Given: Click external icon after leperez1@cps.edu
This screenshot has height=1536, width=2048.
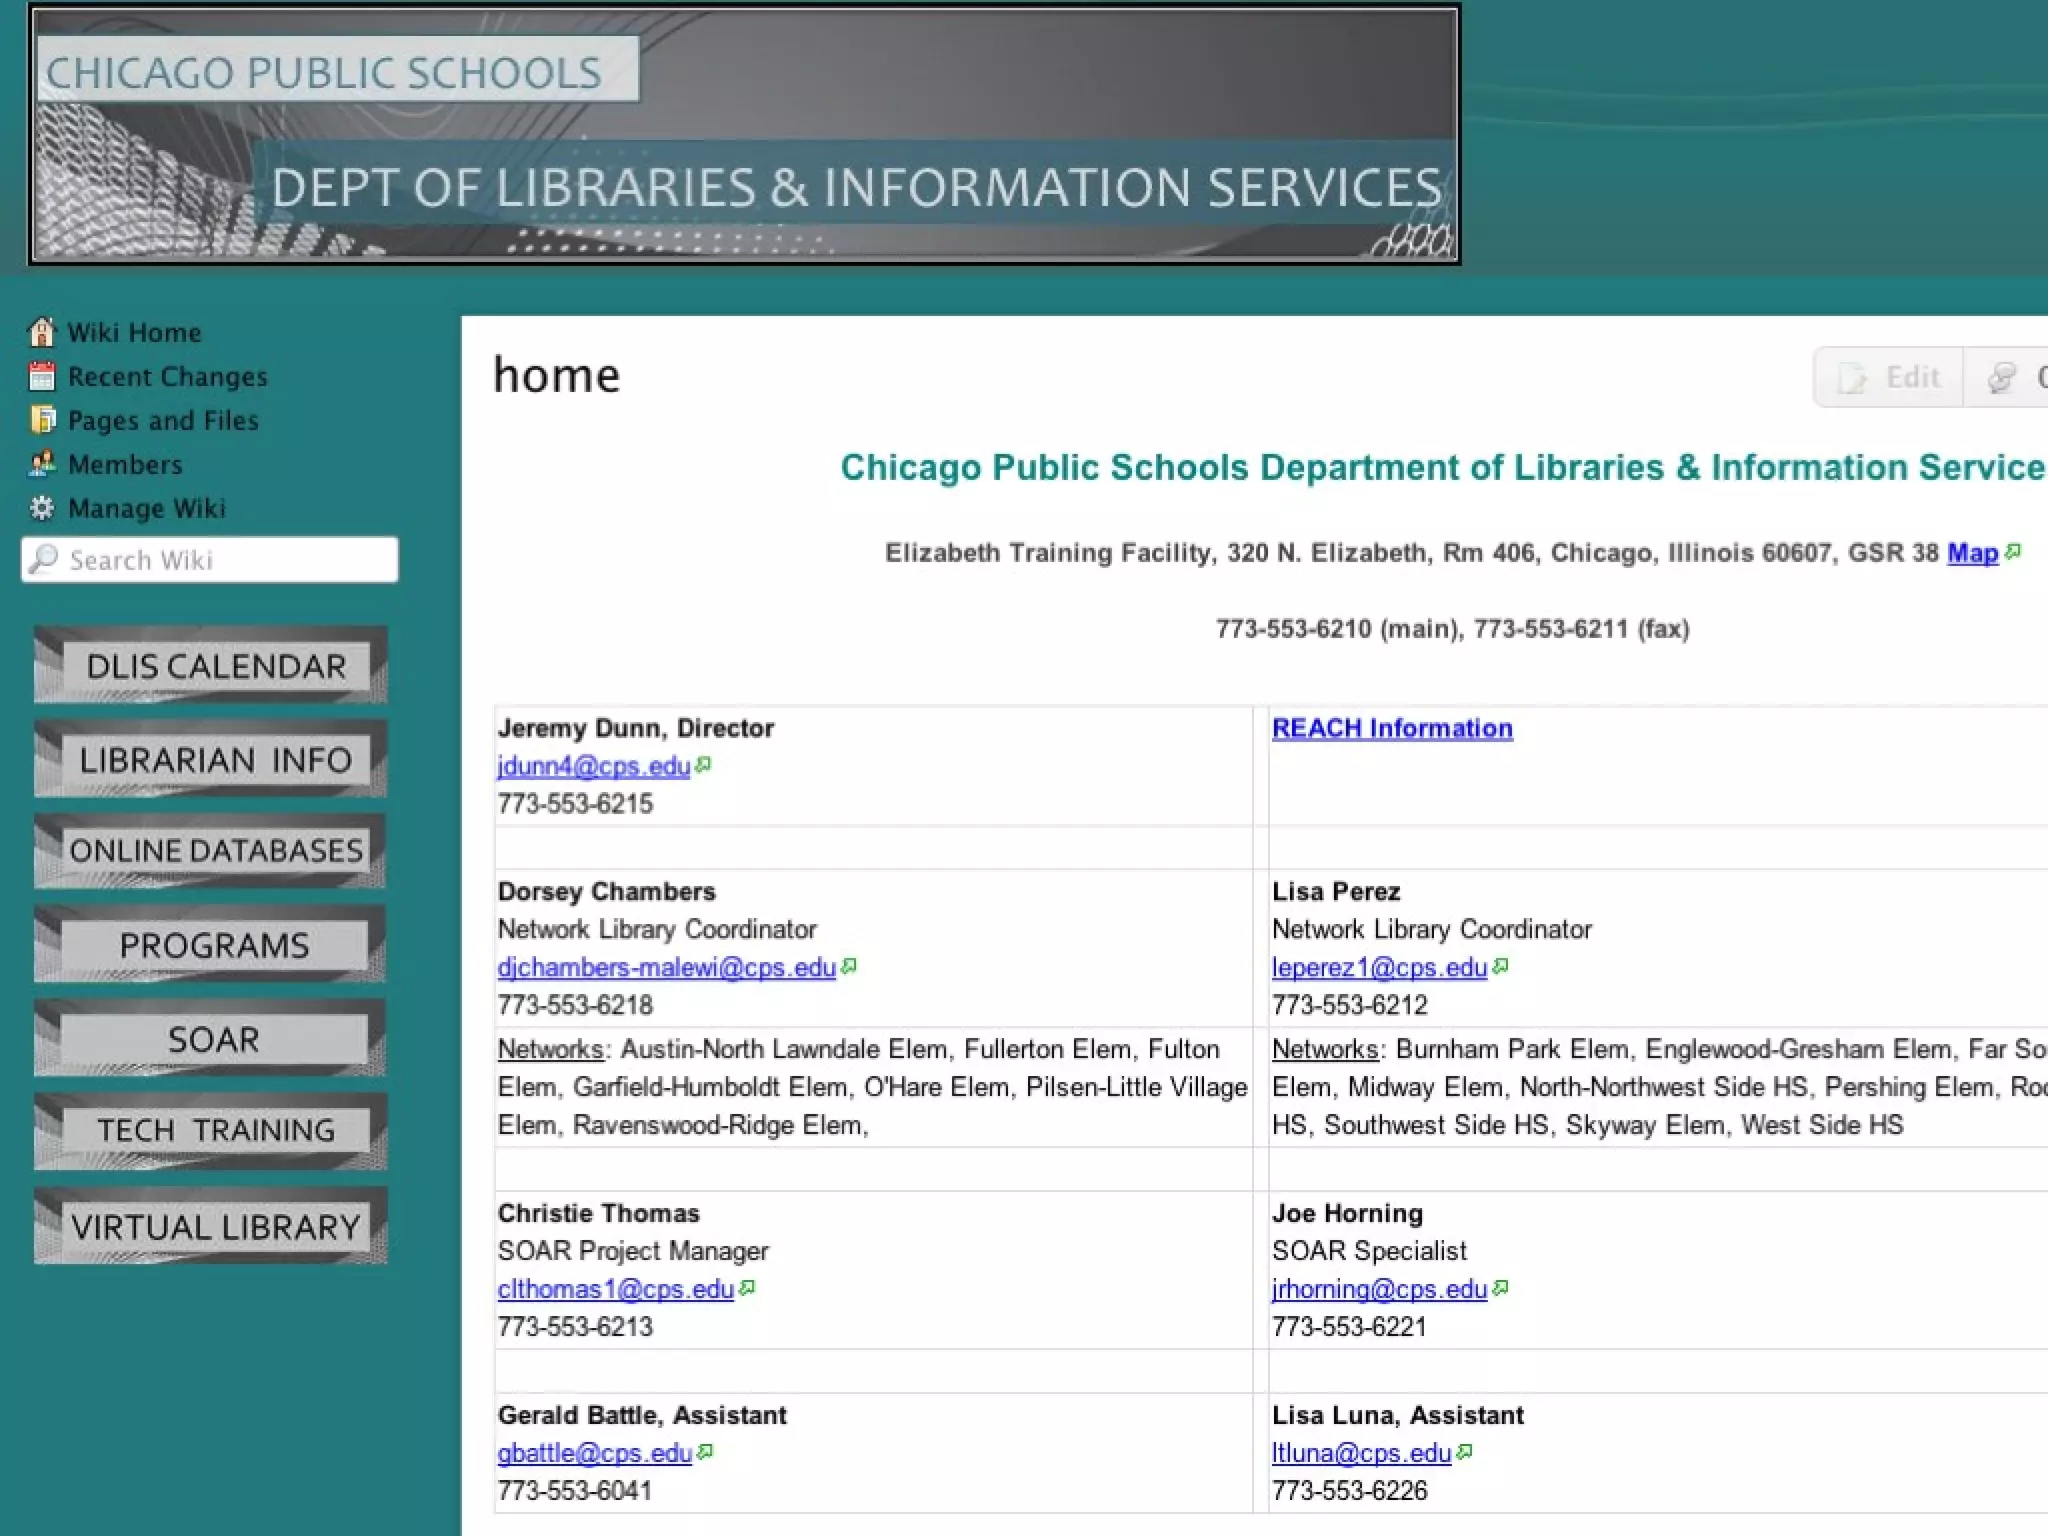Looking at the screenshot, I should pos(1500,967).
